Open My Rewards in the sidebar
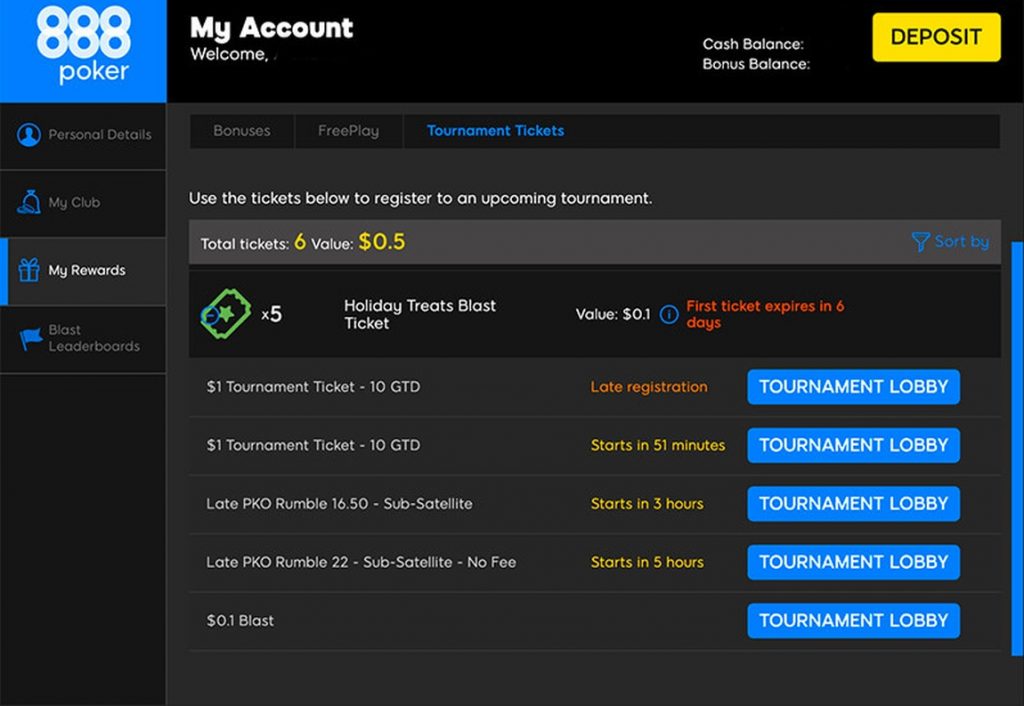Image resolution: width=1024 pixels, height=706 pixels. (83, 271)
